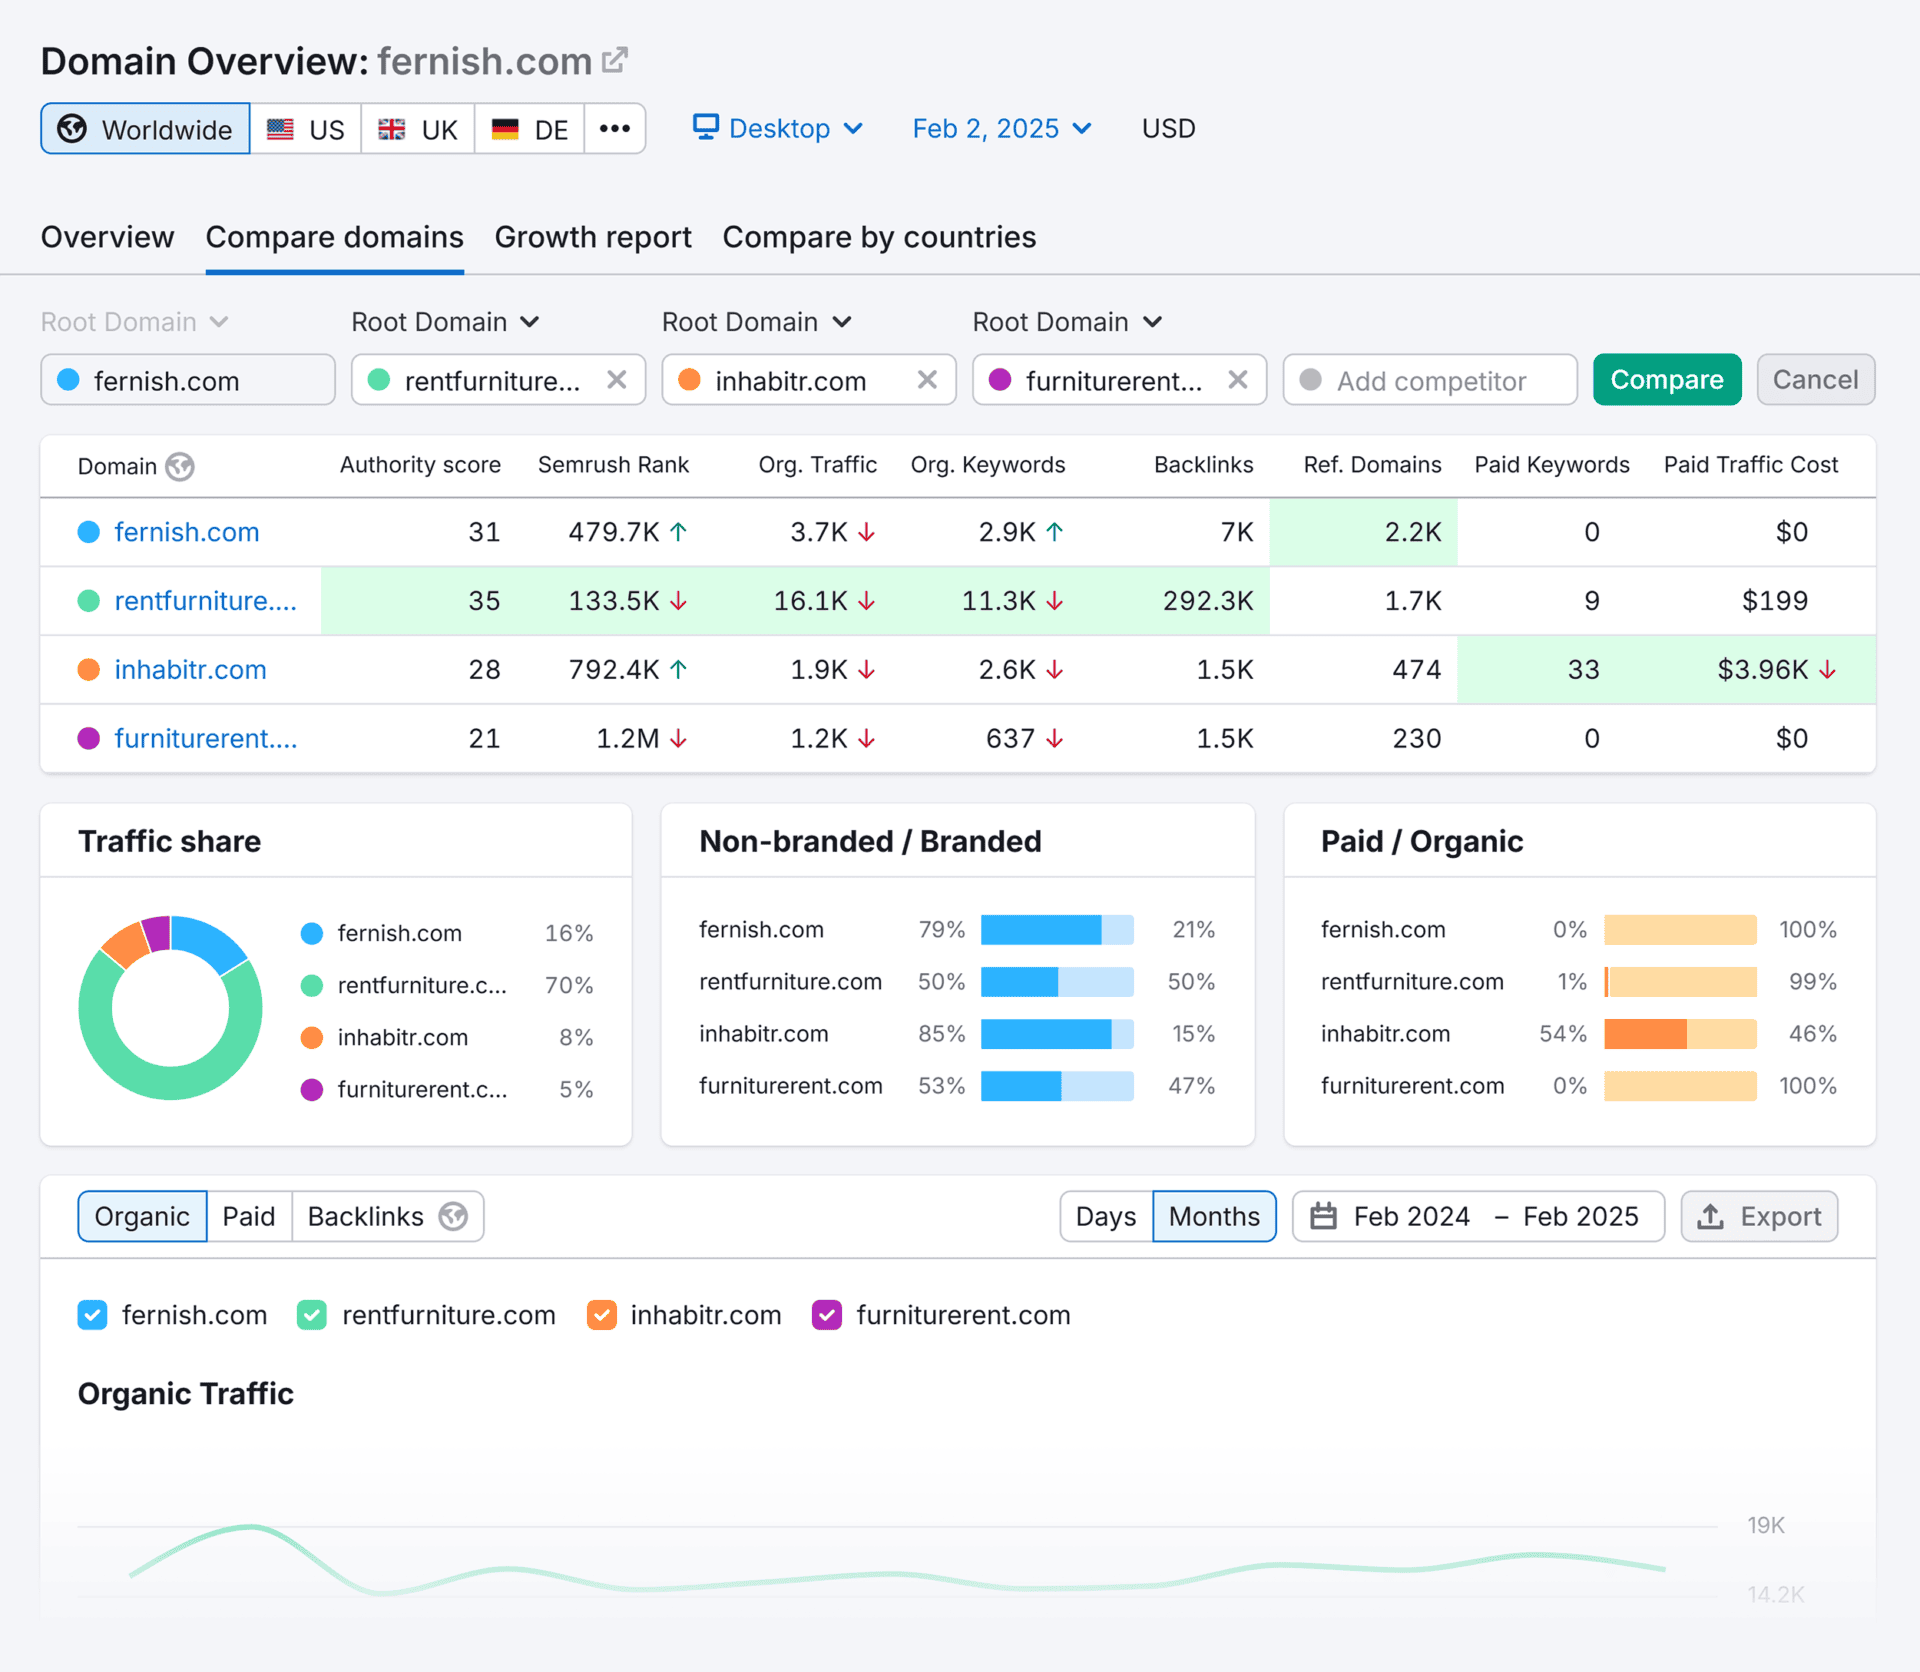Sort by Backlinks column header
1920x1672 pixels.
click(1203, 465)
